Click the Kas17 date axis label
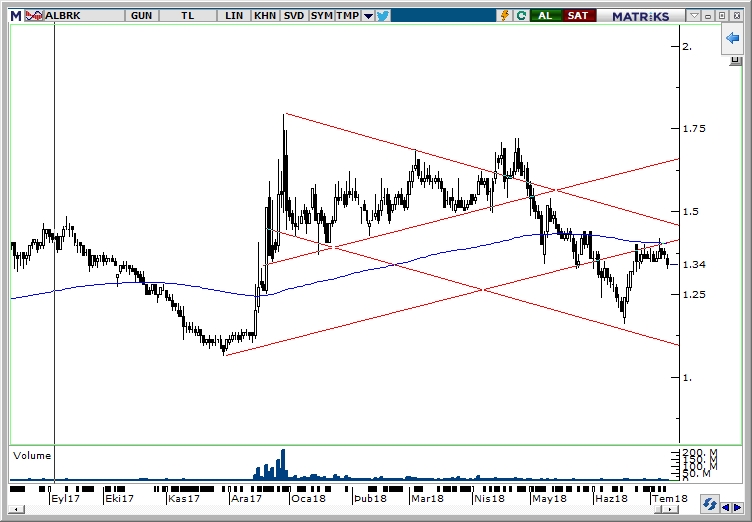This screenshot has width=752, height=522. [184, 498]
